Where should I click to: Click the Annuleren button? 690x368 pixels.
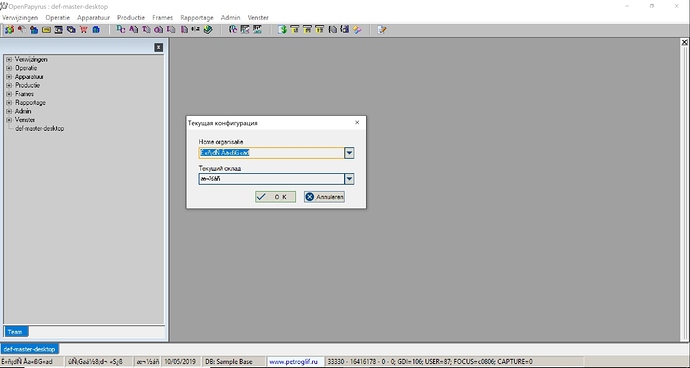point(324,197)
